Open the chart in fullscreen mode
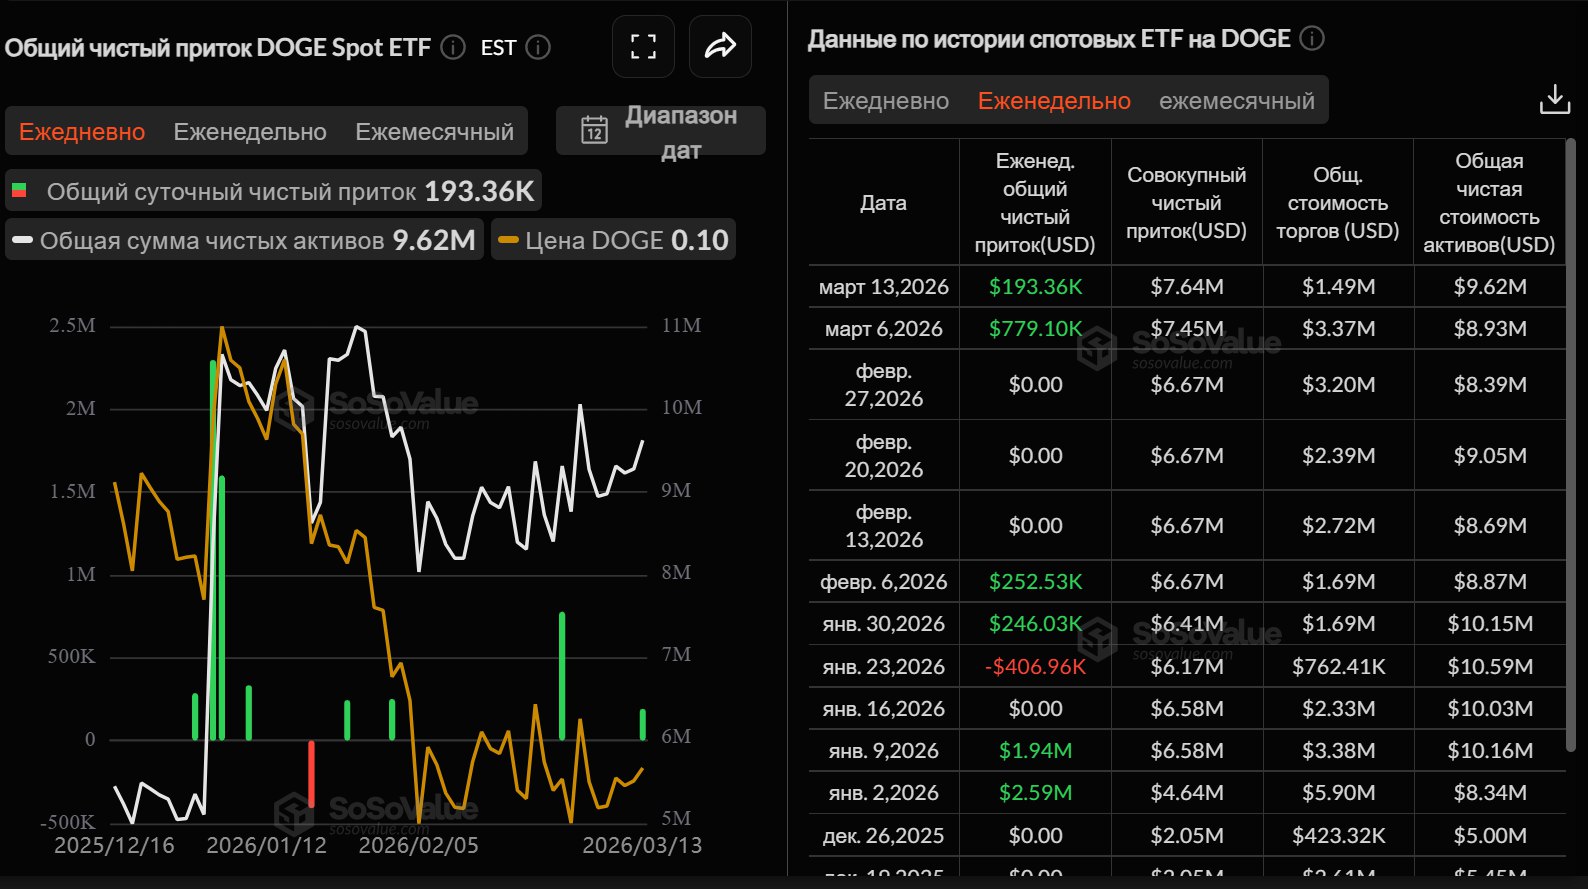This screenshot has width=1588, height=889. coord(644,46)
